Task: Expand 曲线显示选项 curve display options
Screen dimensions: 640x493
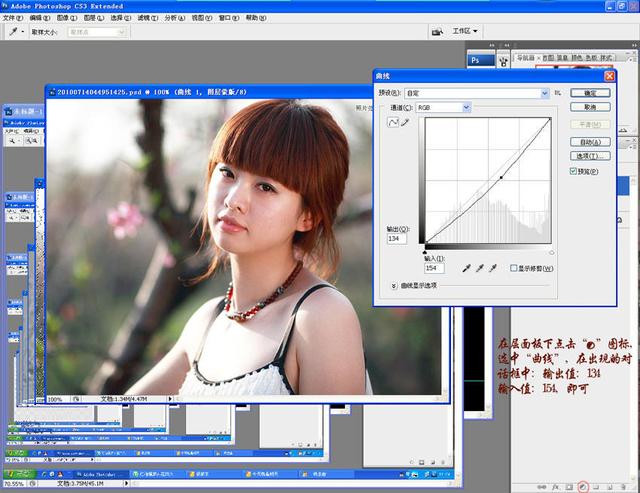Action: 393,286
